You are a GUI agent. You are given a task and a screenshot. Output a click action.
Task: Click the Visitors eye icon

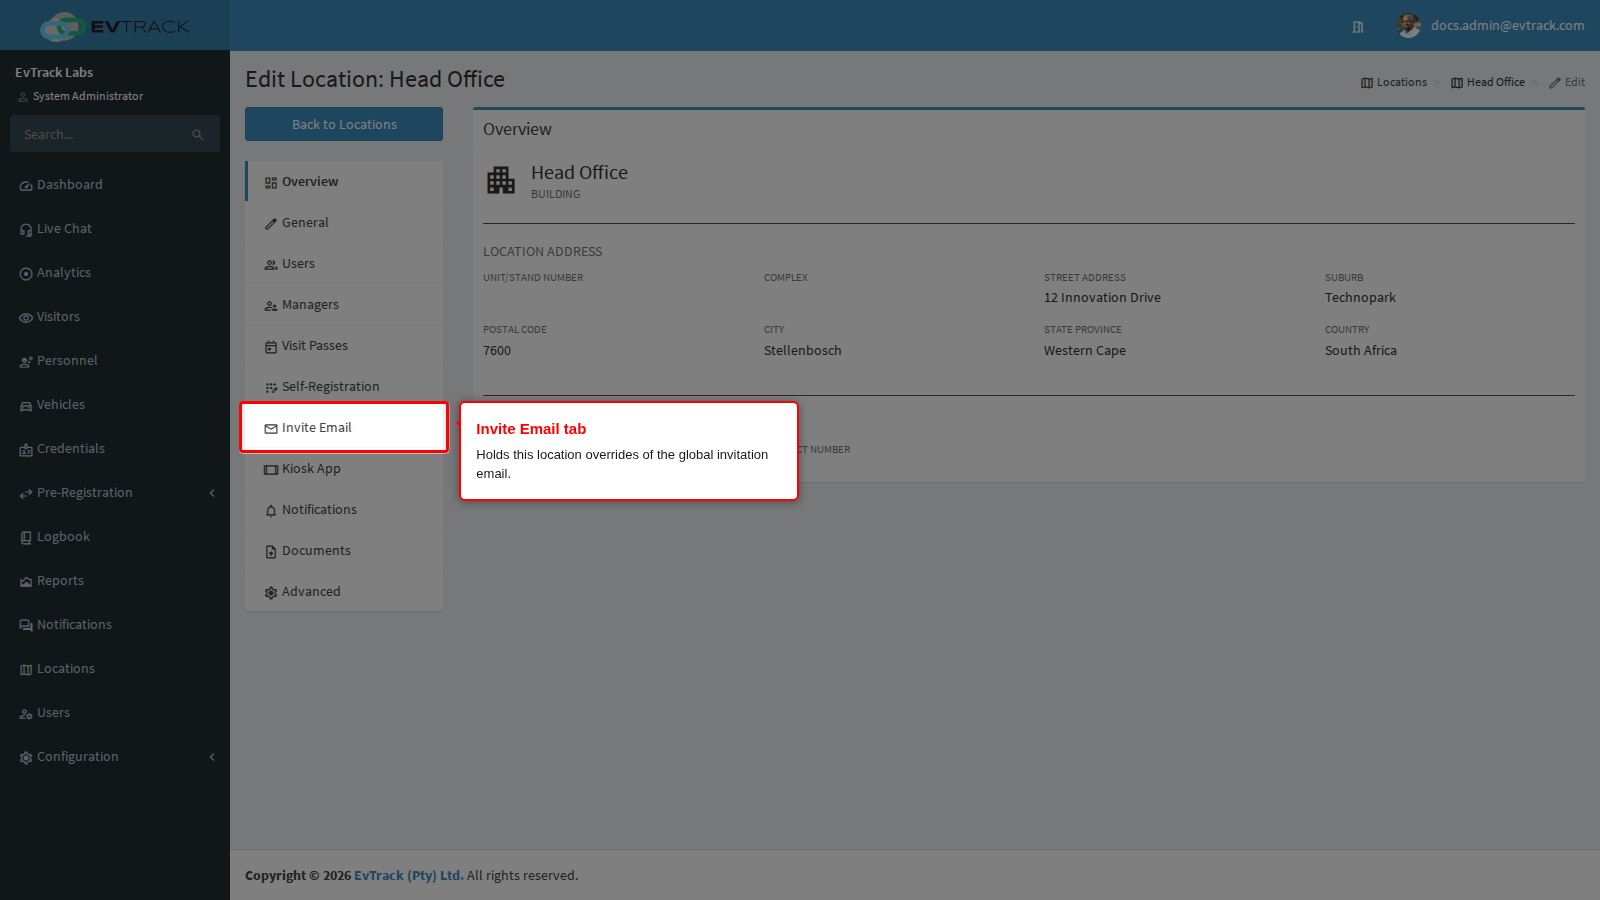pyautogui.click(x=26, y=318)
